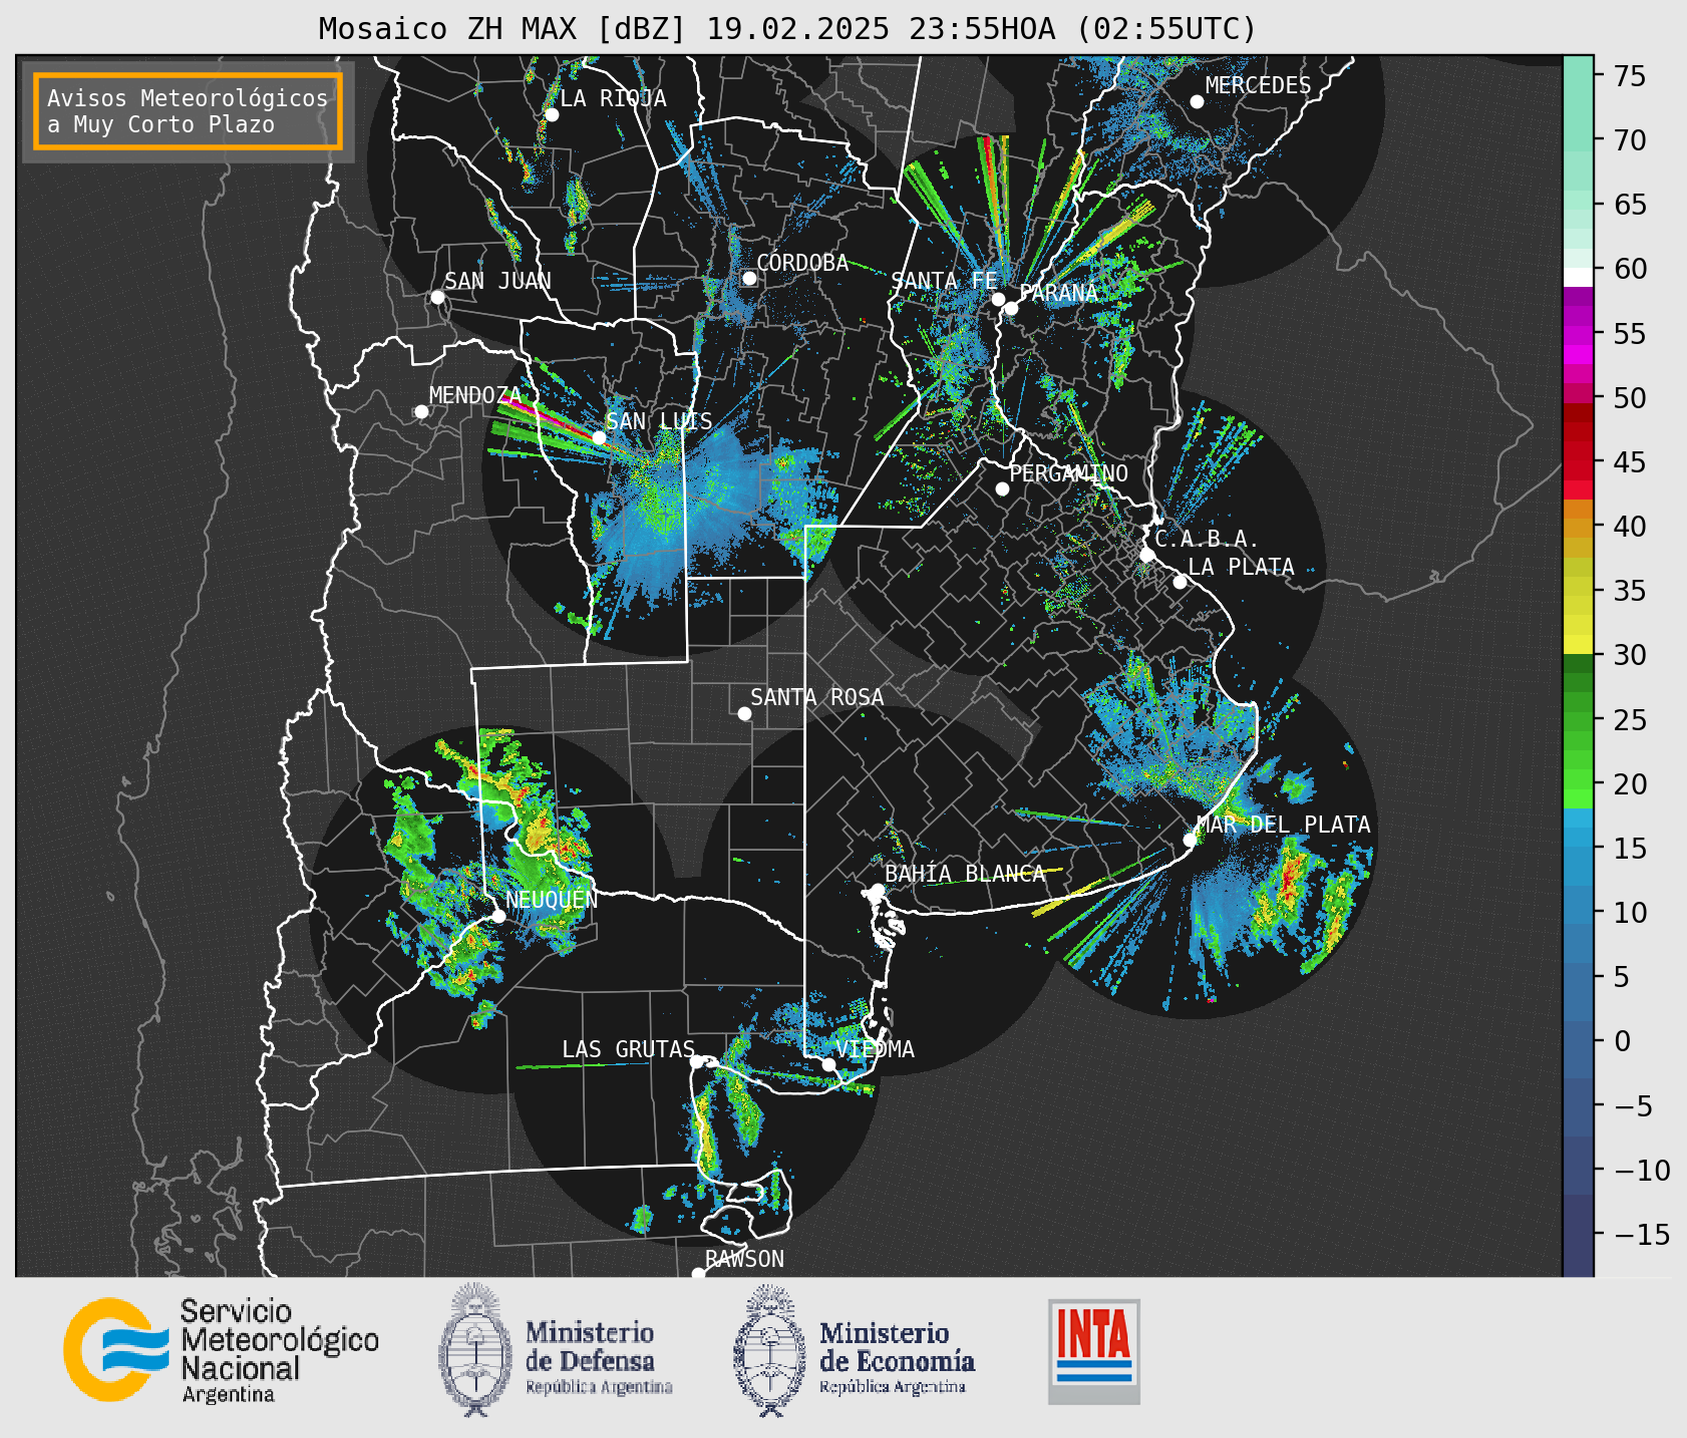Image resolution: width=1687 pixels, height=1438 pixels.
Task: Click the C.A.B.A. city marker dot
Action: click(1147, 555)
